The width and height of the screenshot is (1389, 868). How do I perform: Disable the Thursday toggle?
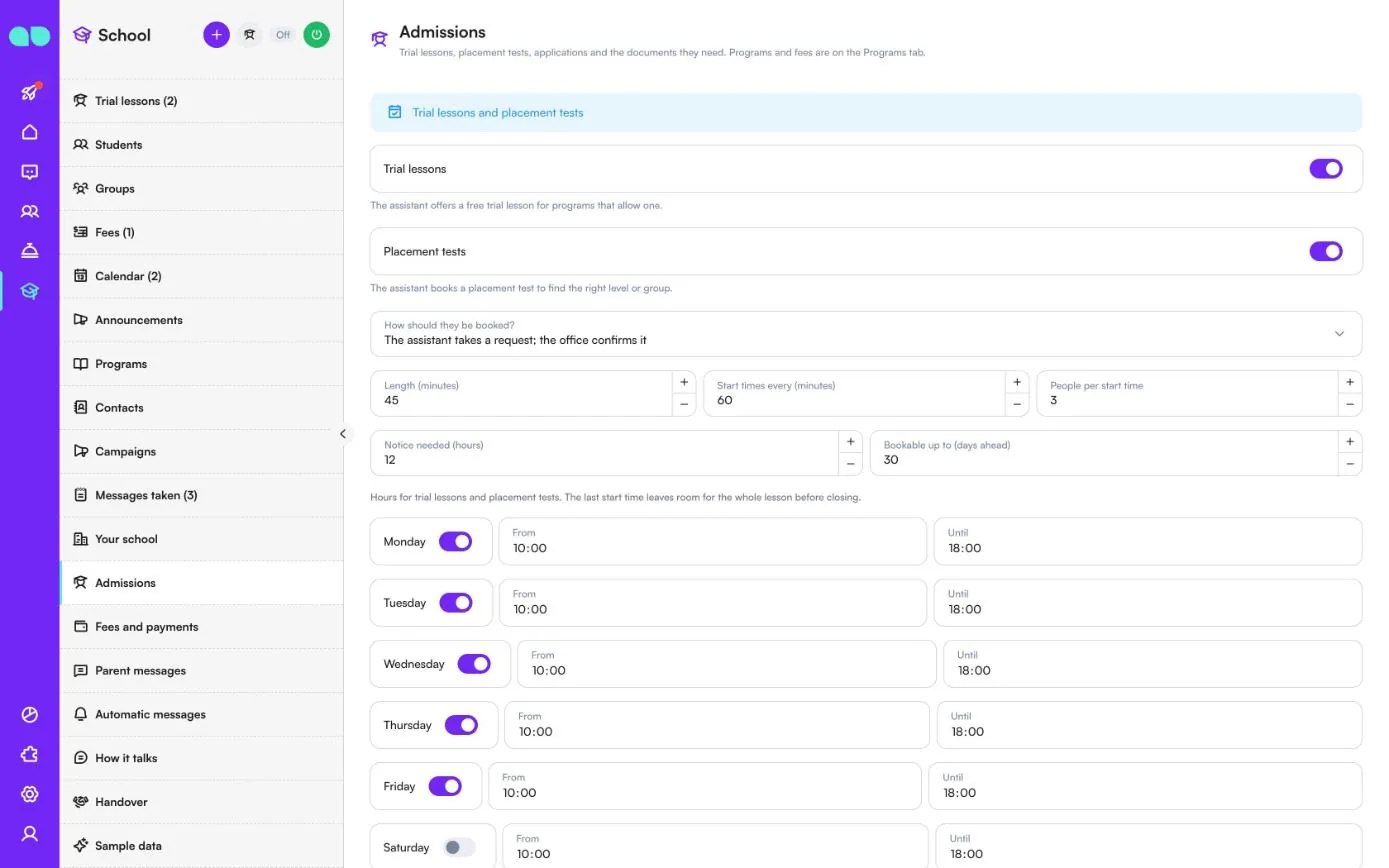[461, 725]
